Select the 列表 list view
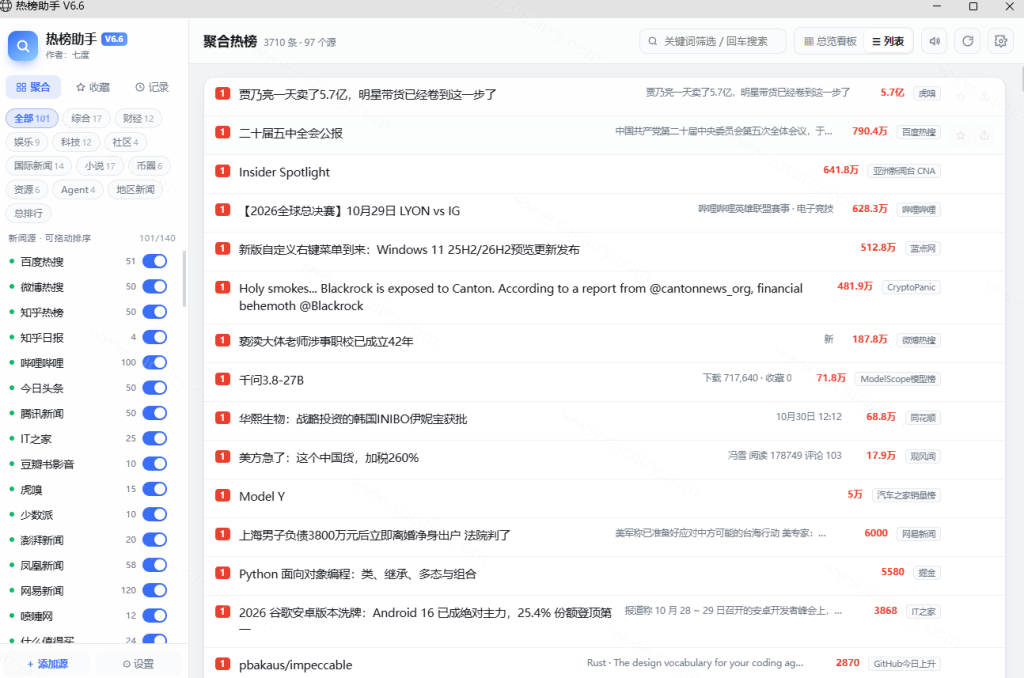1024x678 pixels. tap(888, 41)
